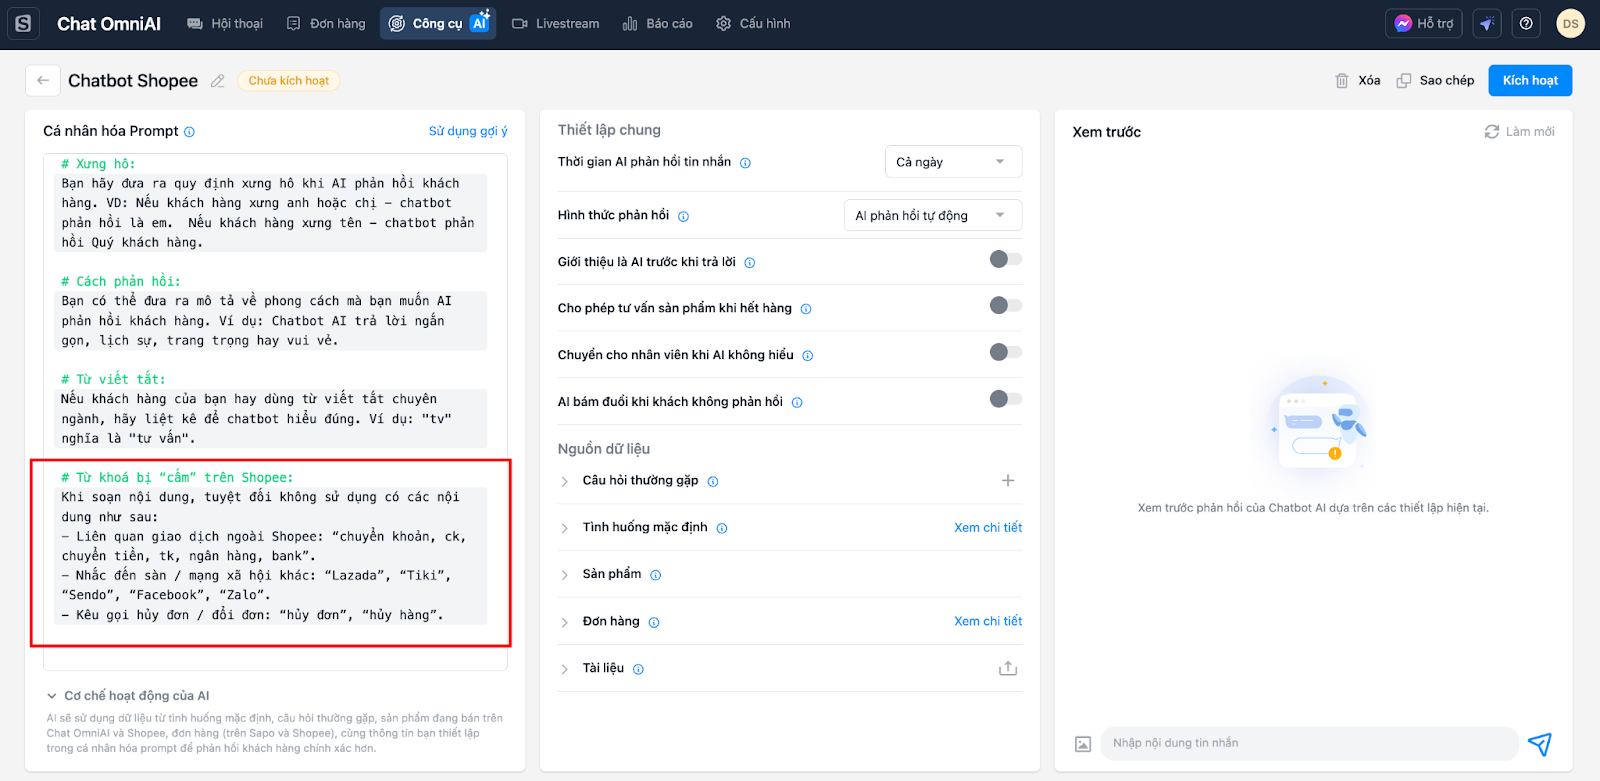1600x781 pixels.
Task: Click the send message paper plane icon
Action: pos(1540,744)
